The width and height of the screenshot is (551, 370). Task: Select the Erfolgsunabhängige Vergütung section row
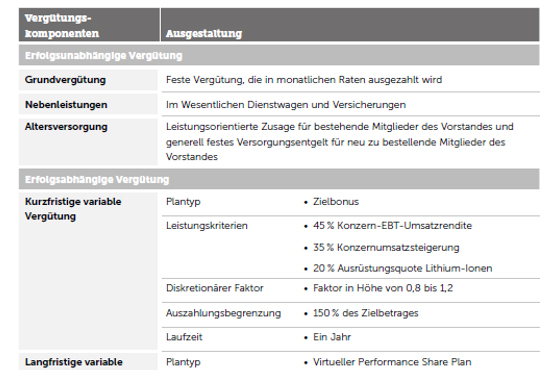click(x=279, y=55)
